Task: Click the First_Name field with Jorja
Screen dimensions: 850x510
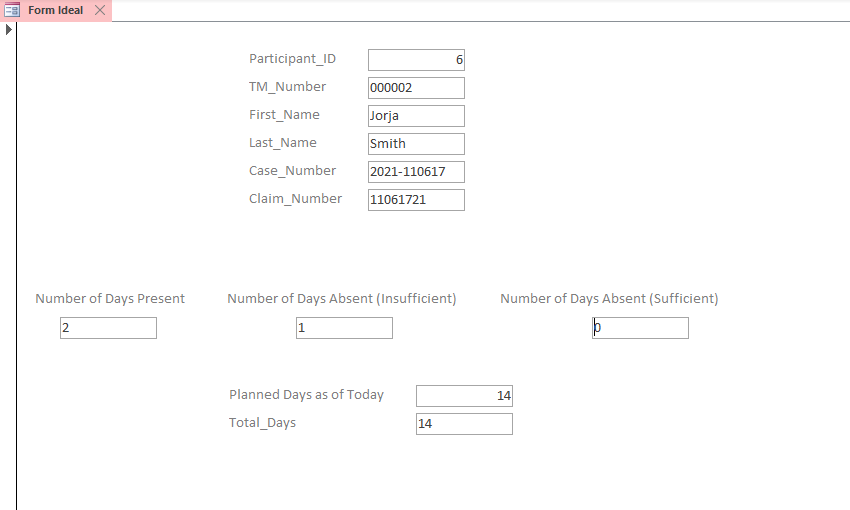Action: pos(416,116)
